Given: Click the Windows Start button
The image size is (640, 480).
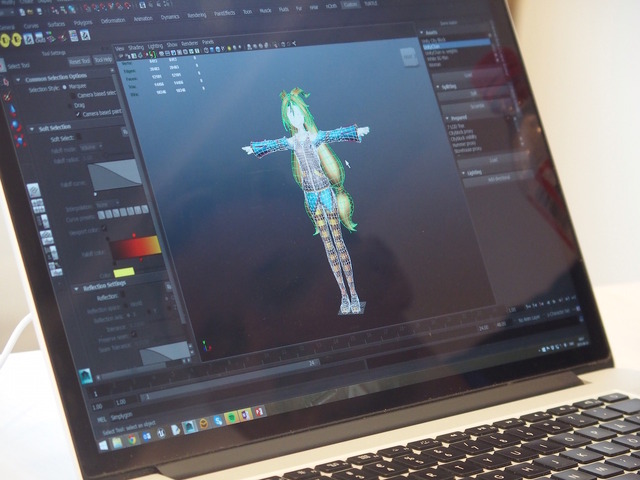Looking at the screenshot, I should (104, 445).
